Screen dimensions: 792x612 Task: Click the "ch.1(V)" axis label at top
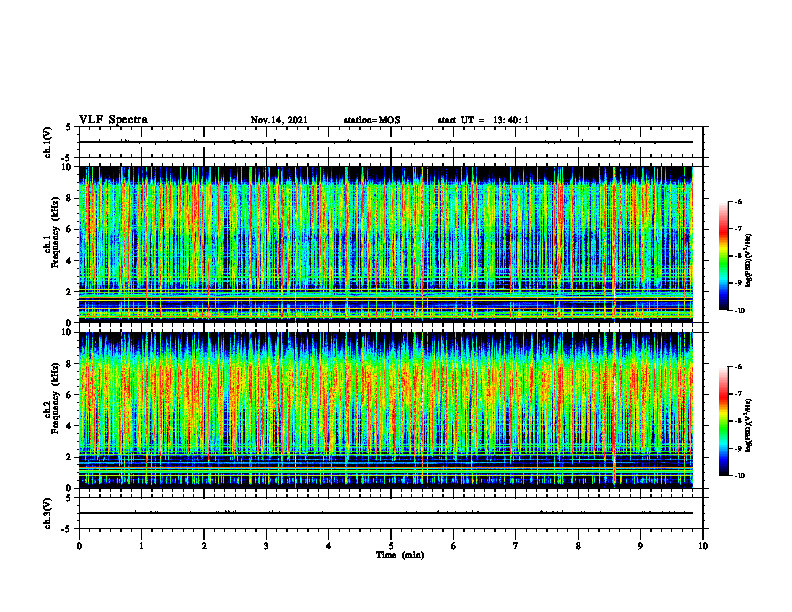coord(47,142)
